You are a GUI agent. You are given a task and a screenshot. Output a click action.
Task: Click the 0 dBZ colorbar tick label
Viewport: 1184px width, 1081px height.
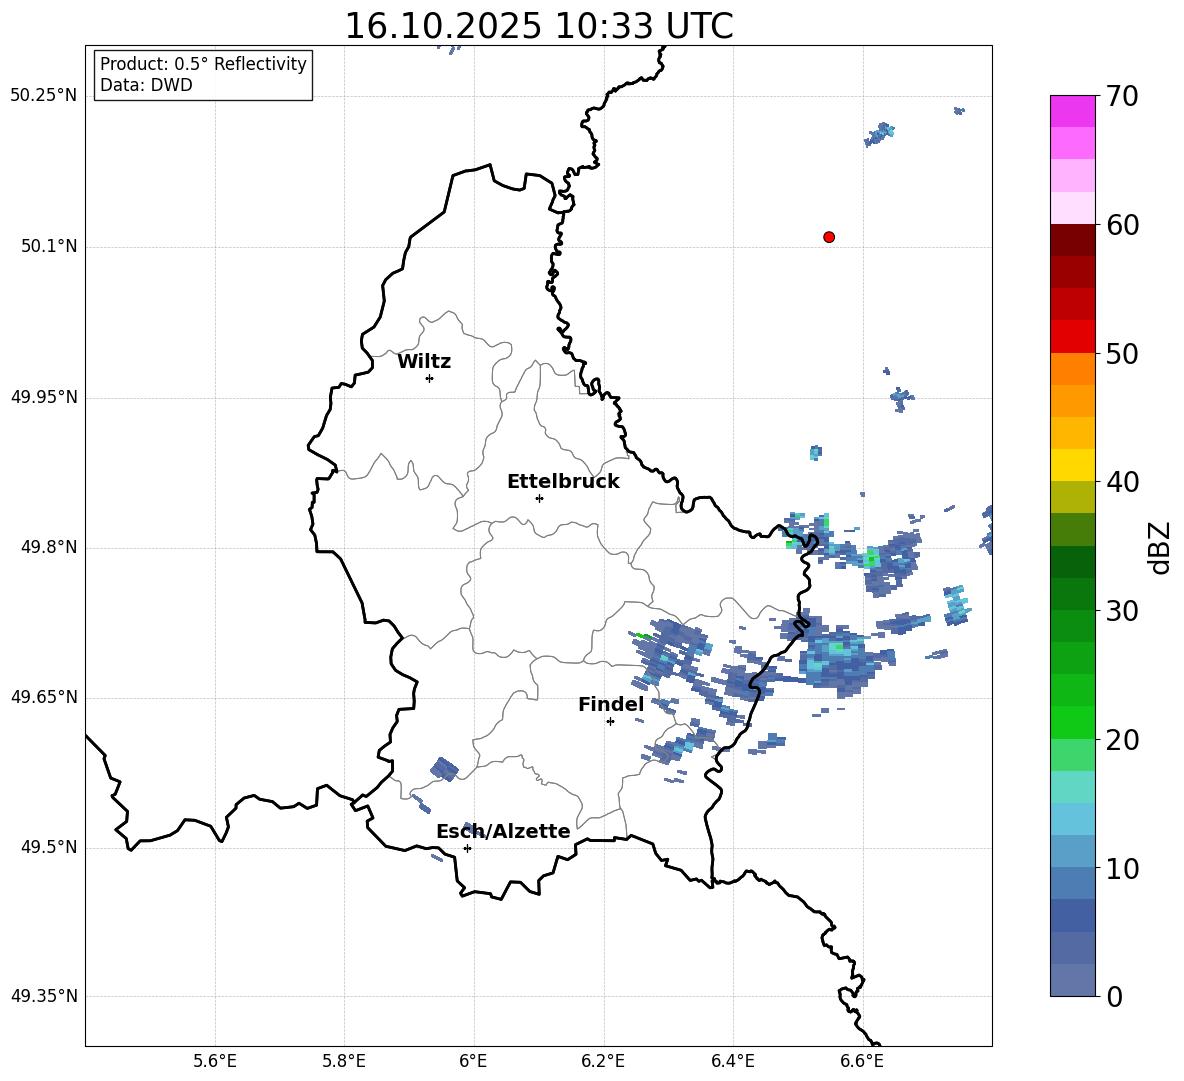1114,996
